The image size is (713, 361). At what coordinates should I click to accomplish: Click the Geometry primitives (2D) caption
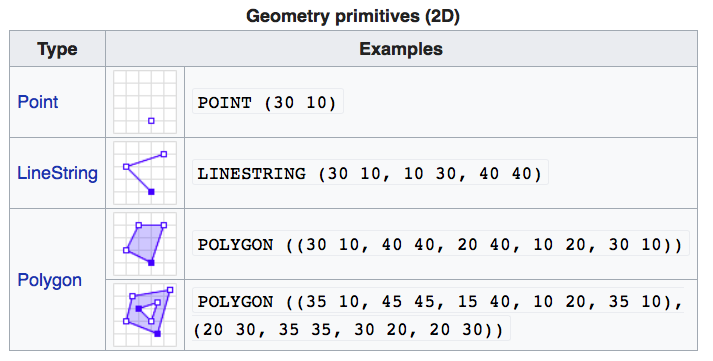(x=353, y=16)
